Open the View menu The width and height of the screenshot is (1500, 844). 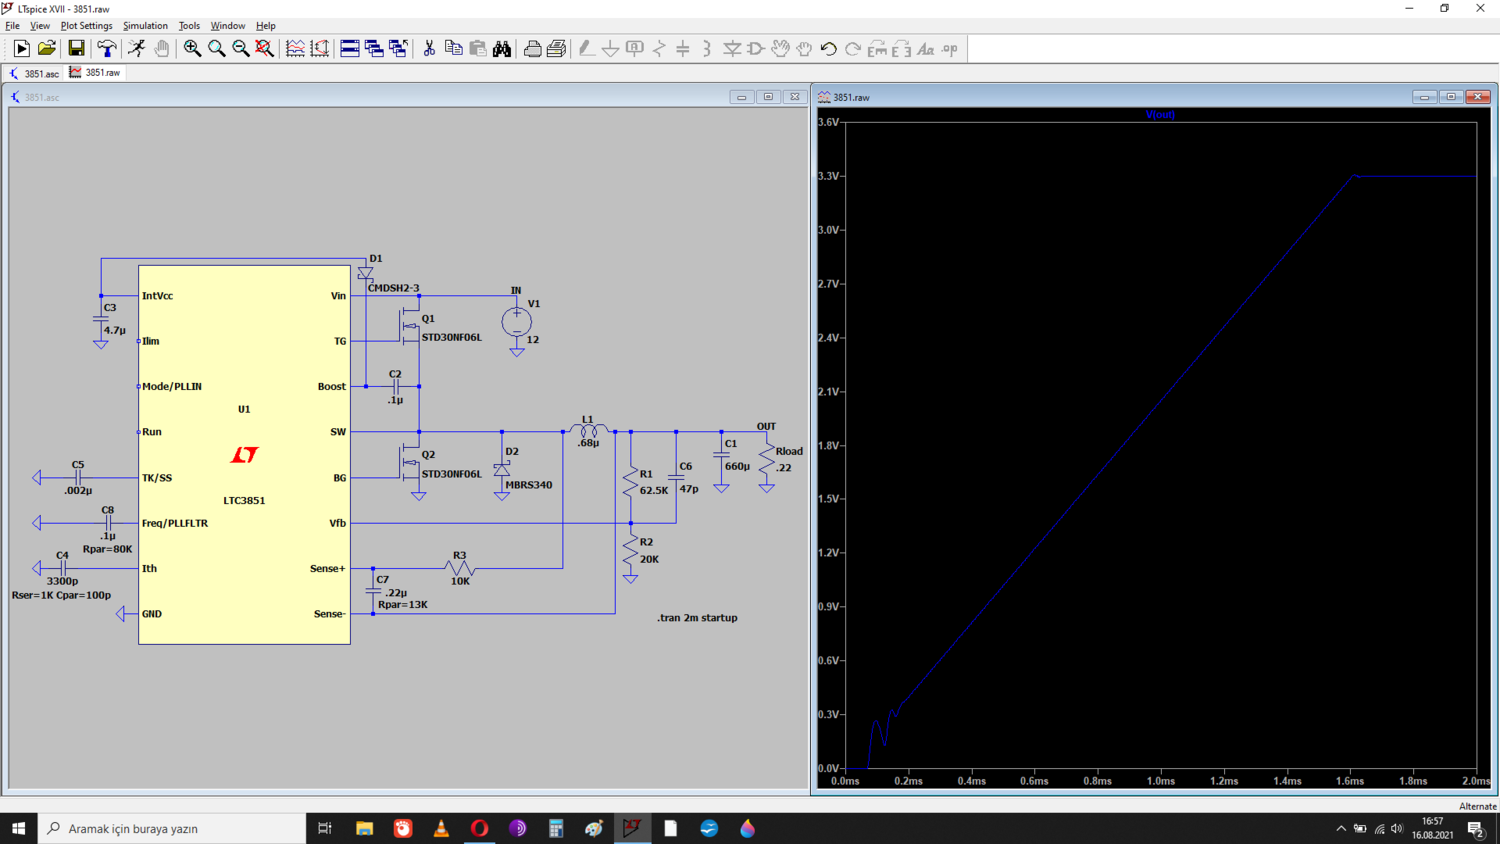[40, 26]
